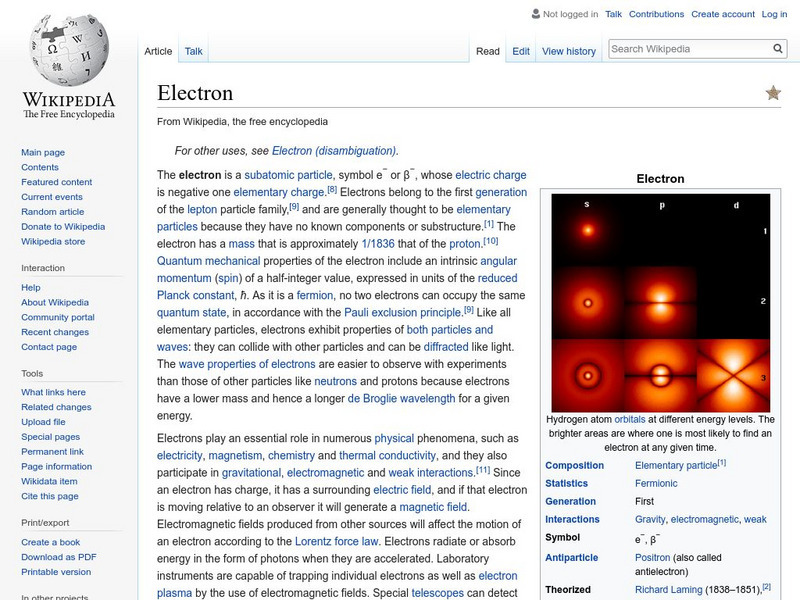The image size is (800, 600).
Task: Click Richard Laming in infobox
Action: pos(668,590)
